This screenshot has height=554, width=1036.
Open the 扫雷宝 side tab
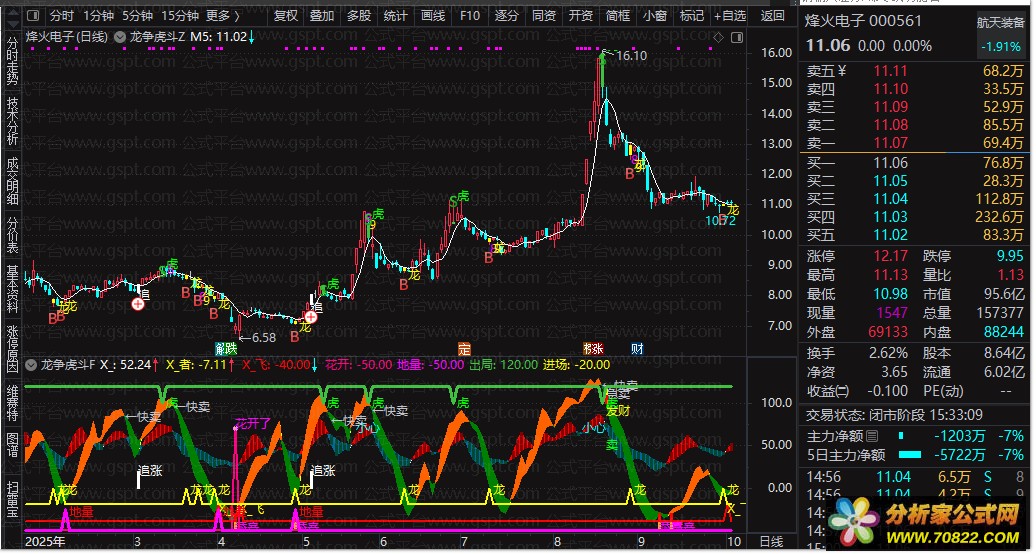tap(13, 500)
